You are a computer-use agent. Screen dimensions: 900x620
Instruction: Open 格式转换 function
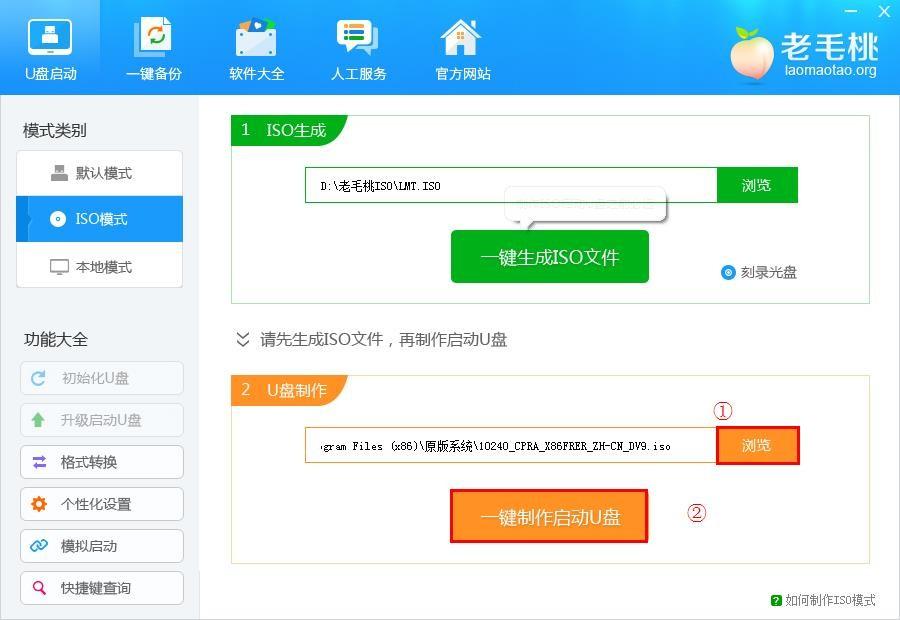pos(102,462)
